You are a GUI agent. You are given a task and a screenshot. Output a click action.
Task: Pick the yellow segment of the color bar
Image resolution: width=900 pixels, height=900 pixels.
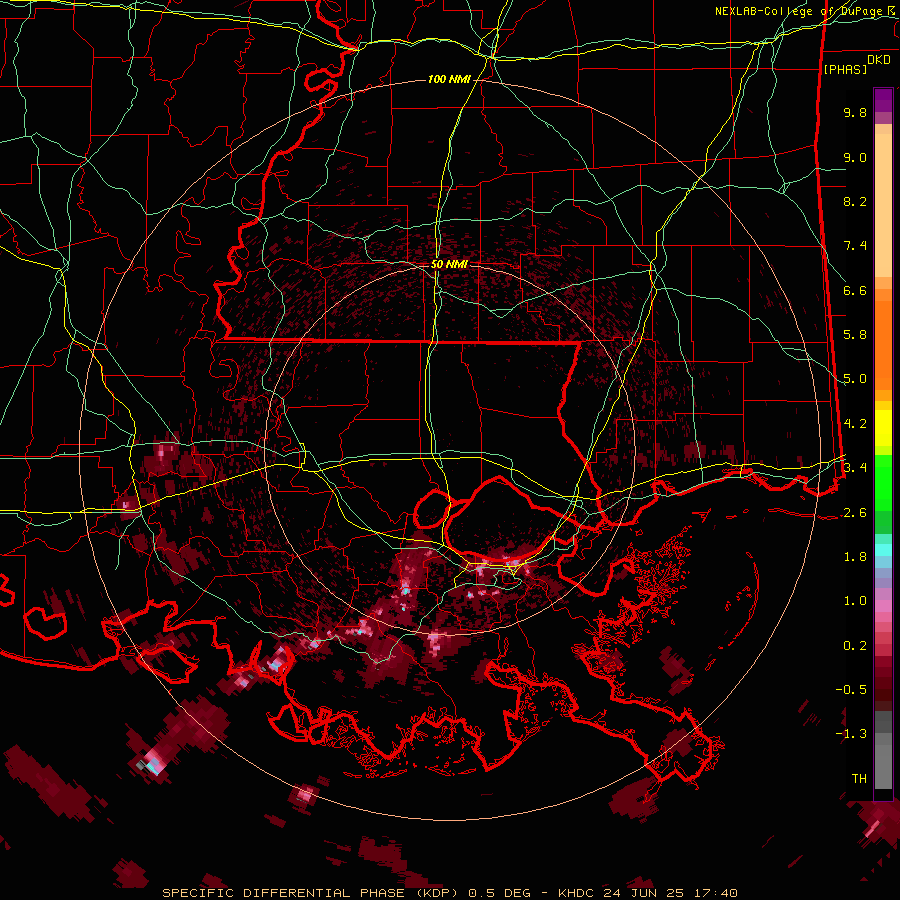click(x=883, y=428)
